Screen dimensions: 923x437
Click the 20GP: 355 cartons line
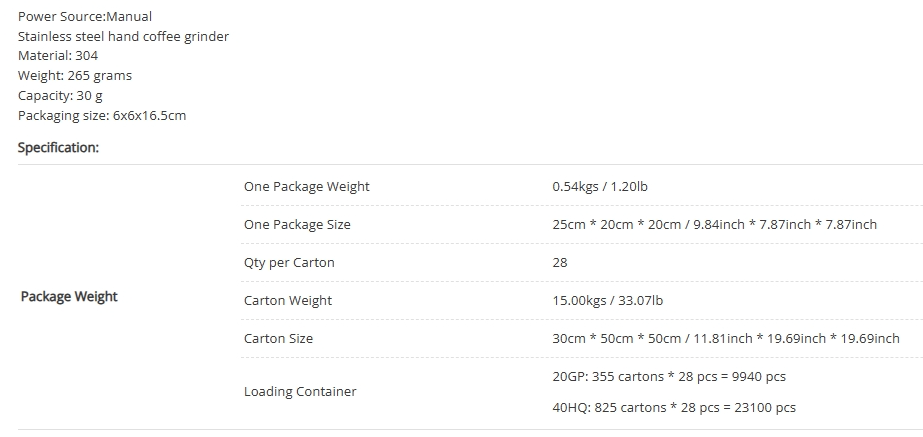click(669, 376)
